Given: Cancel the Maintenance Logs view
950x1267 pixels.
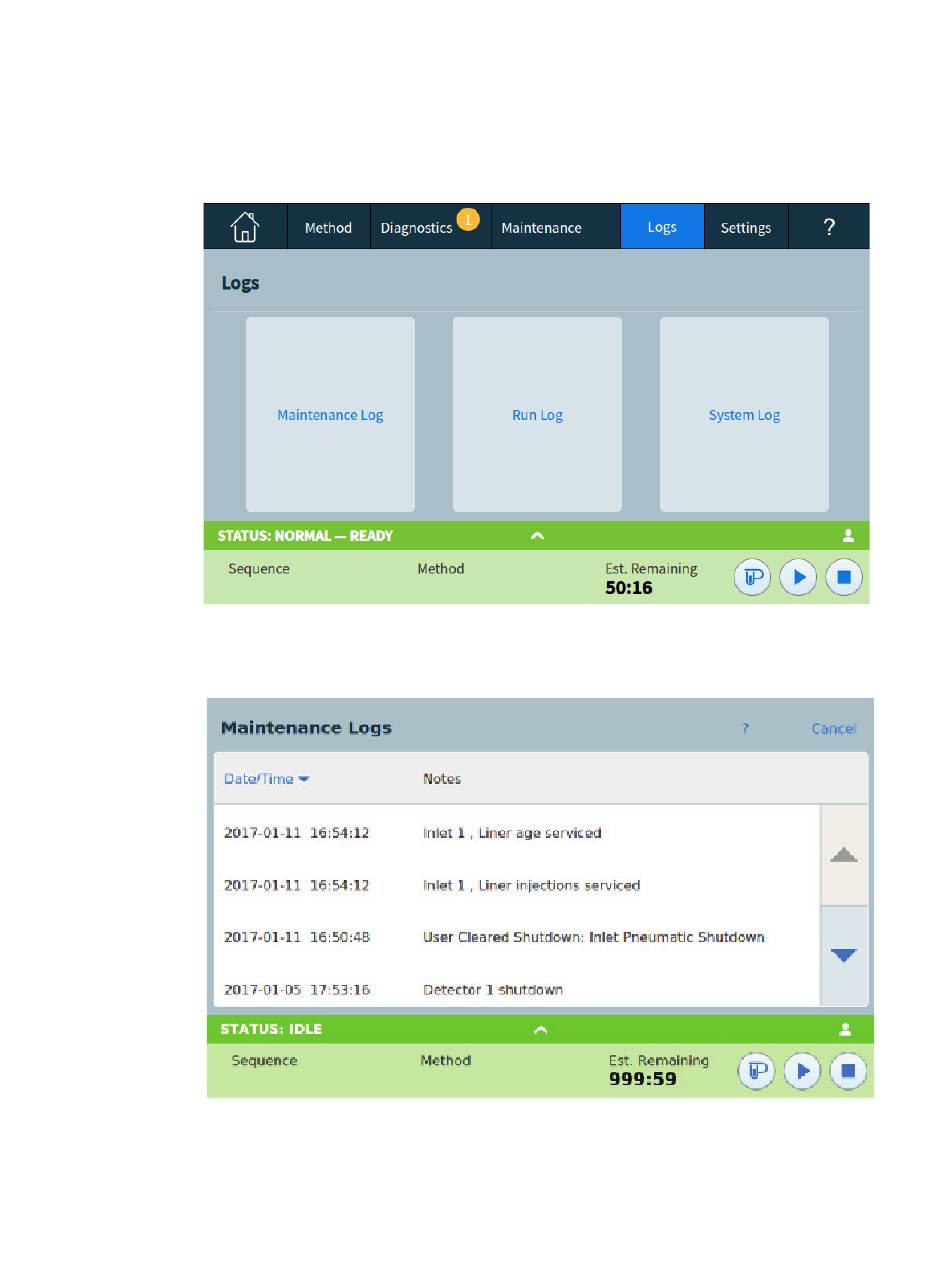Looking at the screenshot, I should [833, 729].
